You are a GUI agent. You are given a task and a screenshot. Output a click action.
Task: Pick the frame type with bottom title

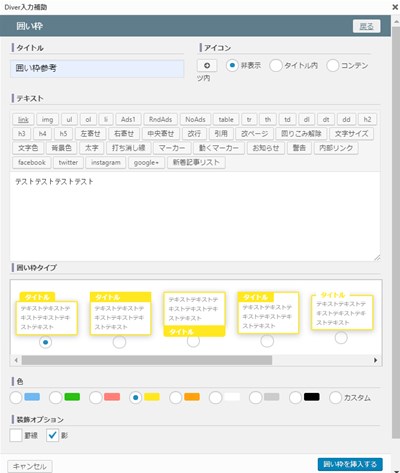click(193, 341)
